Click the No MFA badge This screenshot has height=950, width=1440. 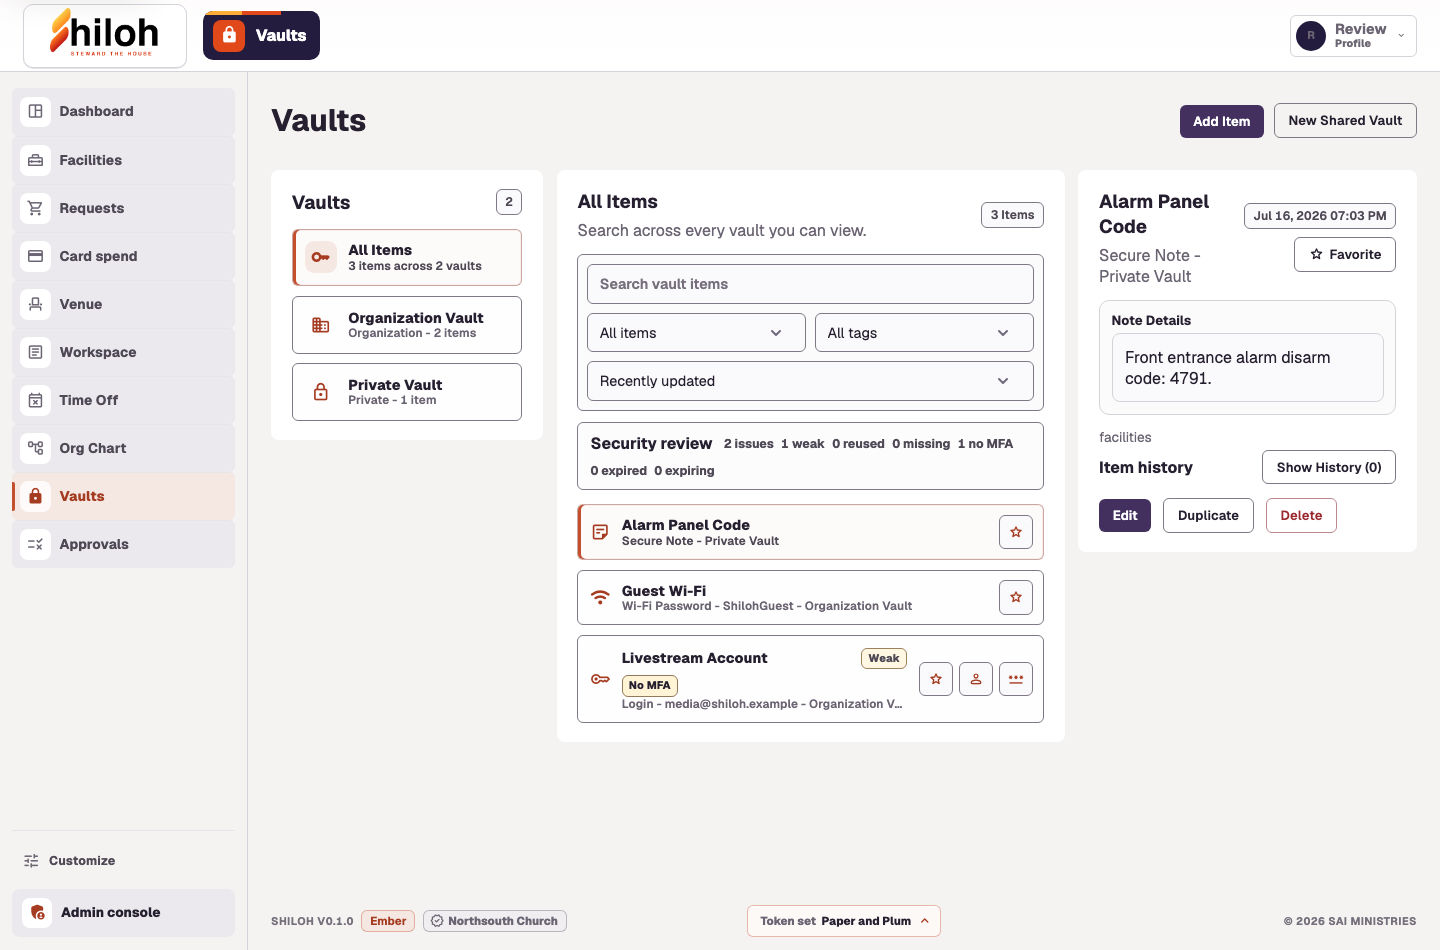[650, 685]
